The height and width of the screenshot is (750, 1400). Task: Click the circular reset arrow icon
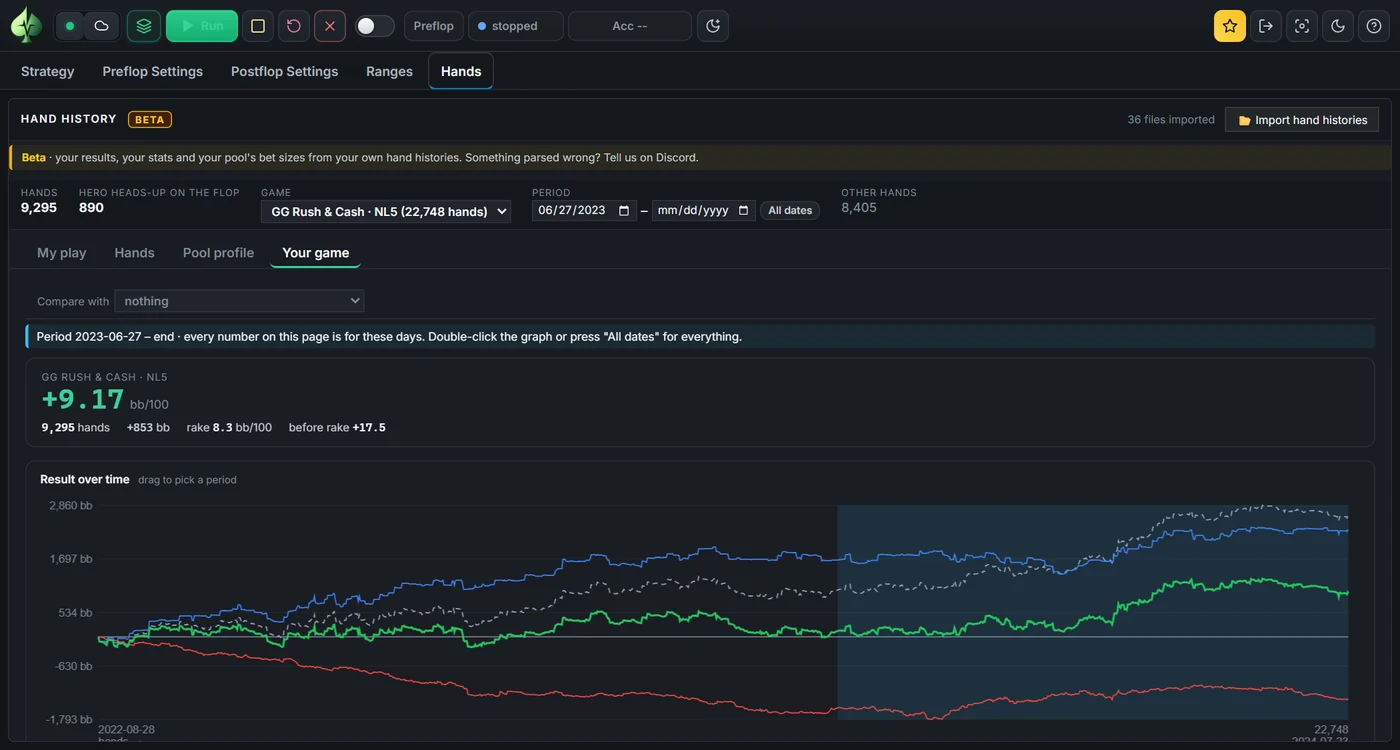pyautogui.click(x=294, y=26)
